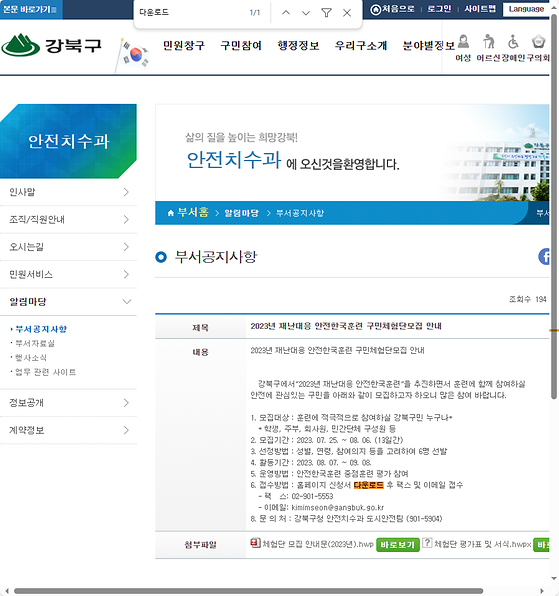
Task: Download 체험단 모집 안내문(2023년).hwp file
Action: pyautogui.click(x=318, y=544)
